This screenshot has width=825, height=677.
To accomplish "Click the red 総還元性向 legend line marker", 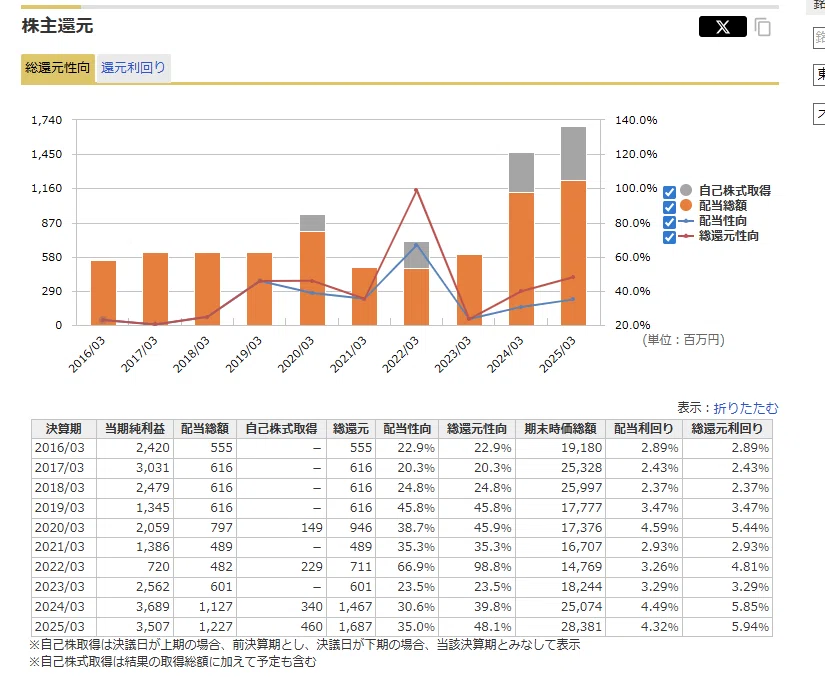I will (686, 236).
